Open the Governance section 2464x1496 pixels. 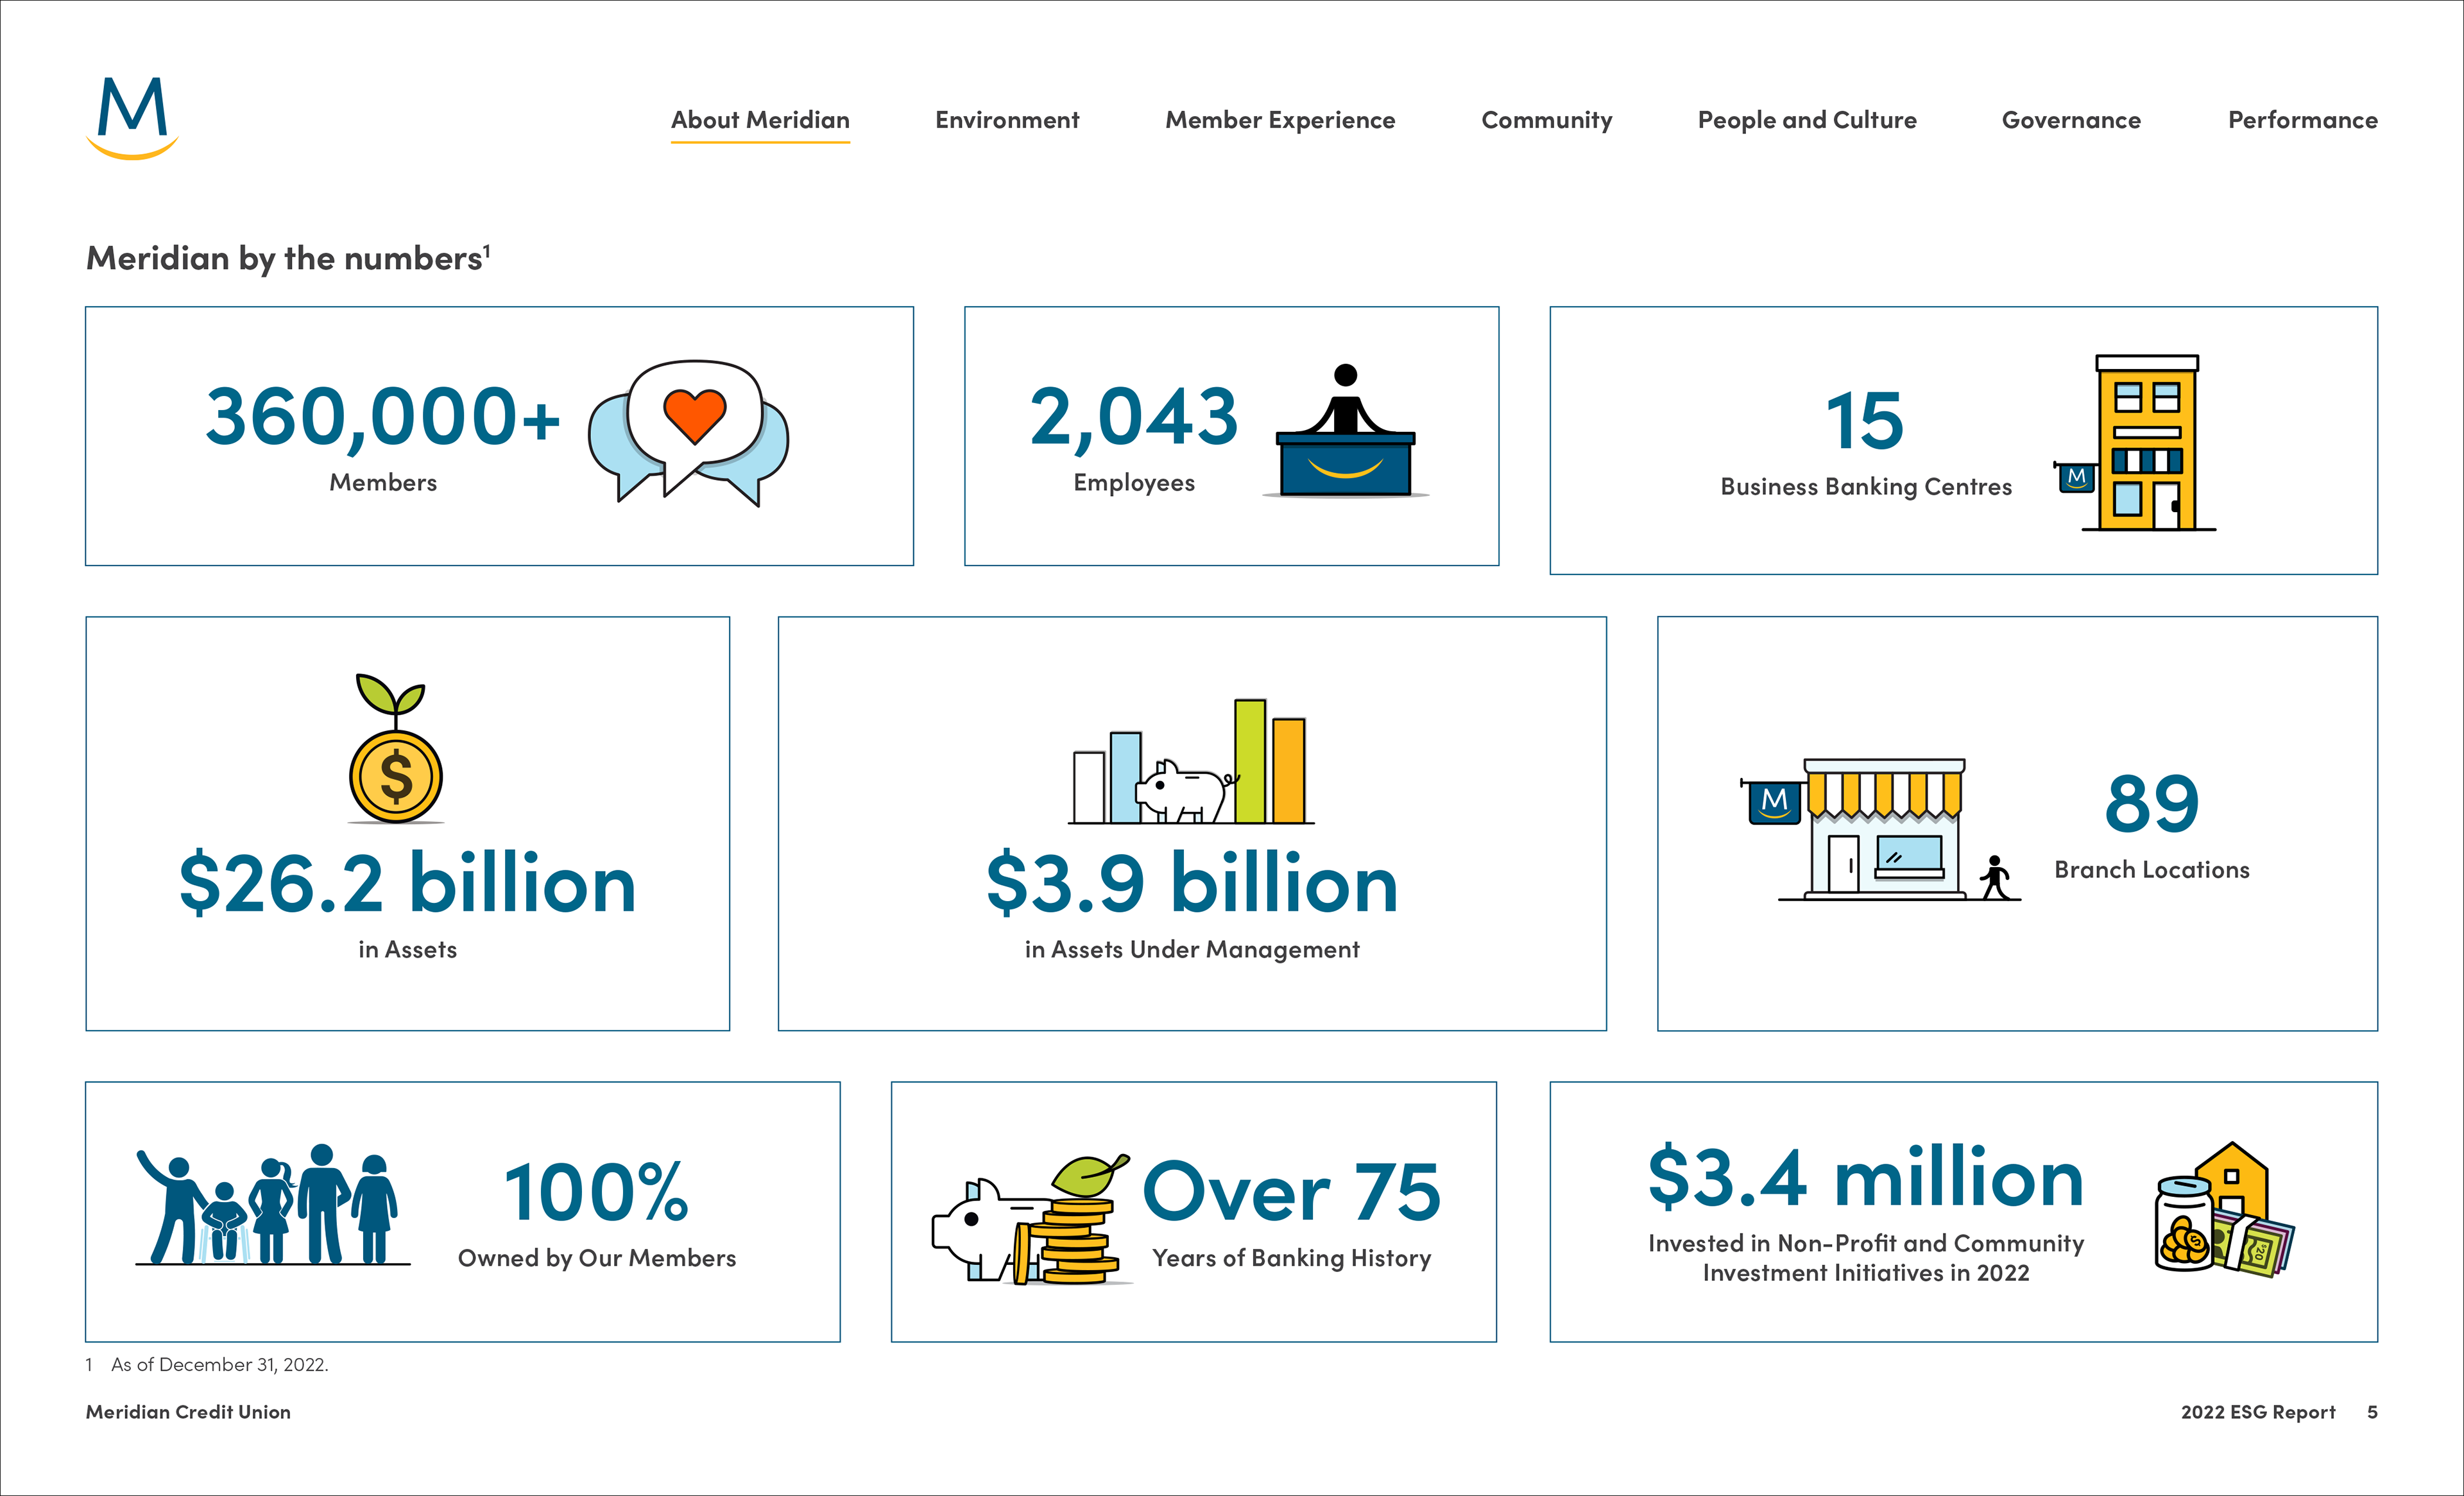[x=2071, y=120]
